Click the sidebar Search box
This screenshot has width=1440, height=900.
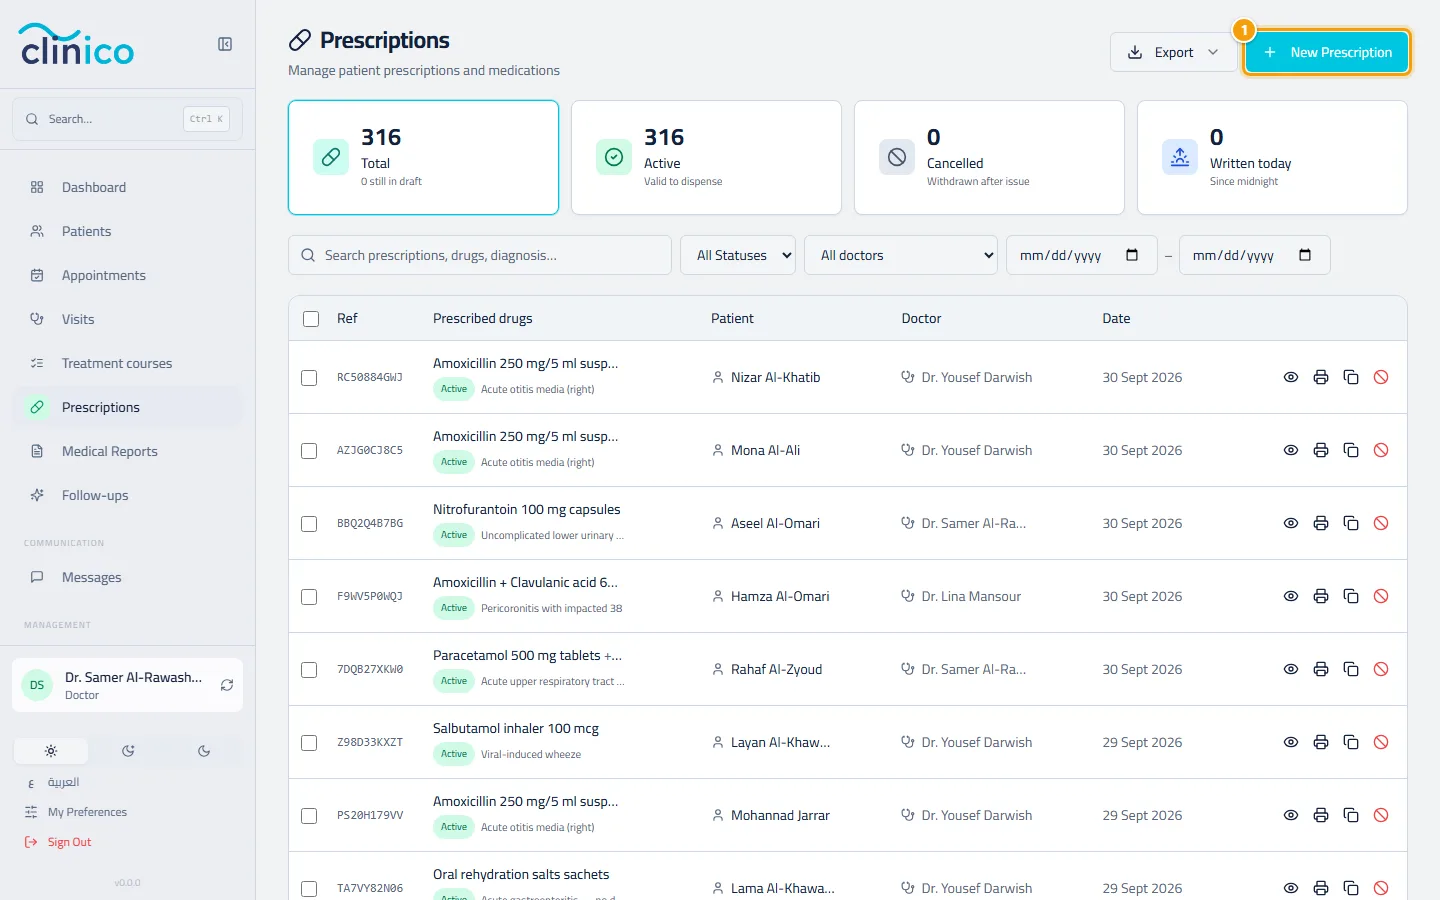pyautogui.click(x=128, y=119)
